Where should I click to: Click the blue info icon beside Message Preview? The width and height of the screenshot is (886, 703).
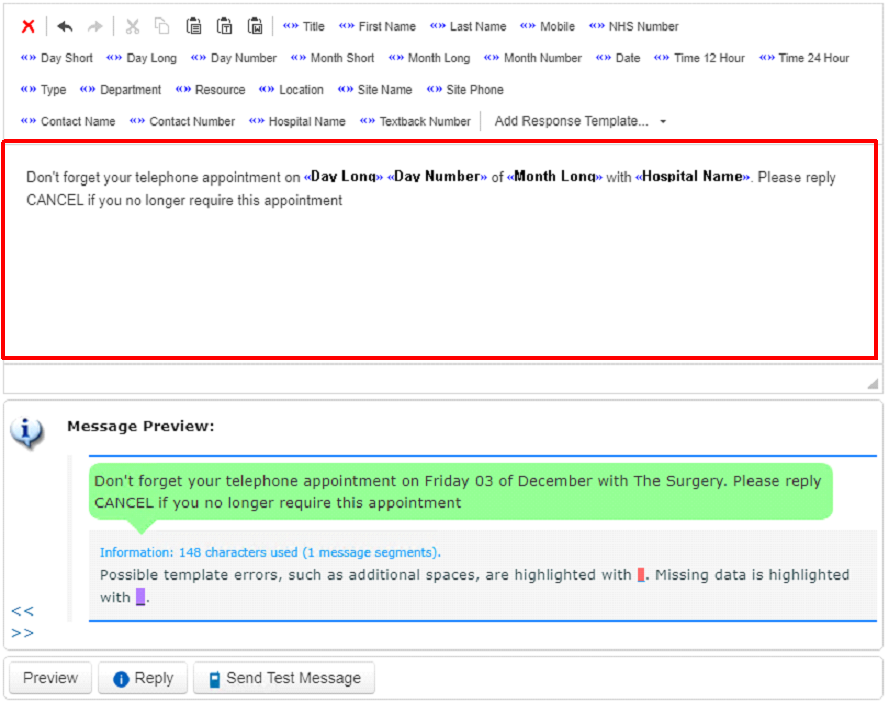pos(27,432)
